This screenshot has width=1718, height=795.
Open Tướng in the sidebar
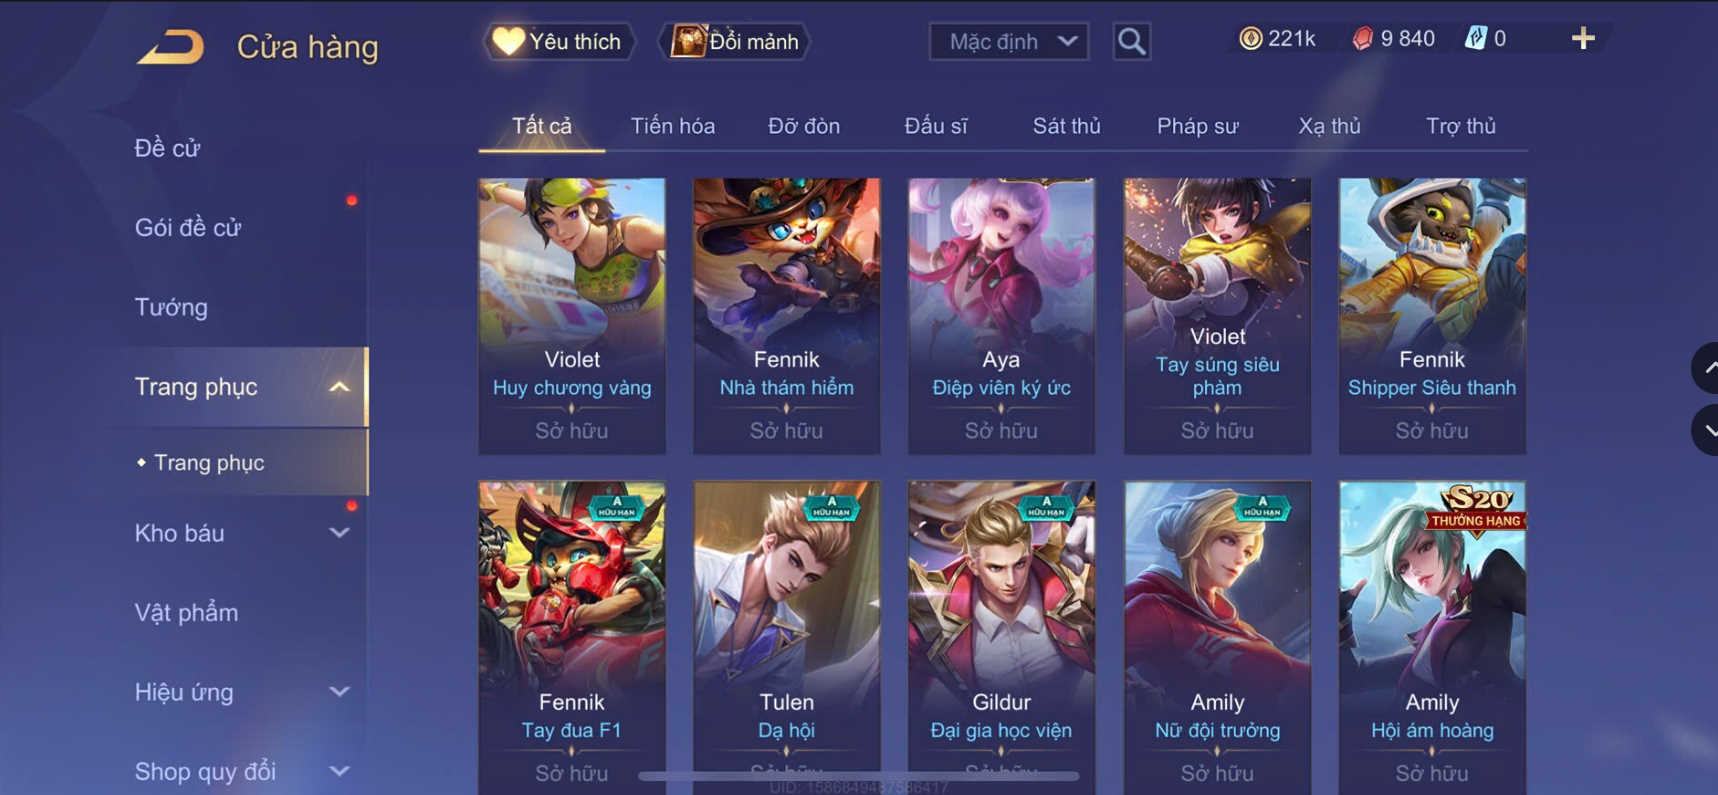click(x=171, y=307)
